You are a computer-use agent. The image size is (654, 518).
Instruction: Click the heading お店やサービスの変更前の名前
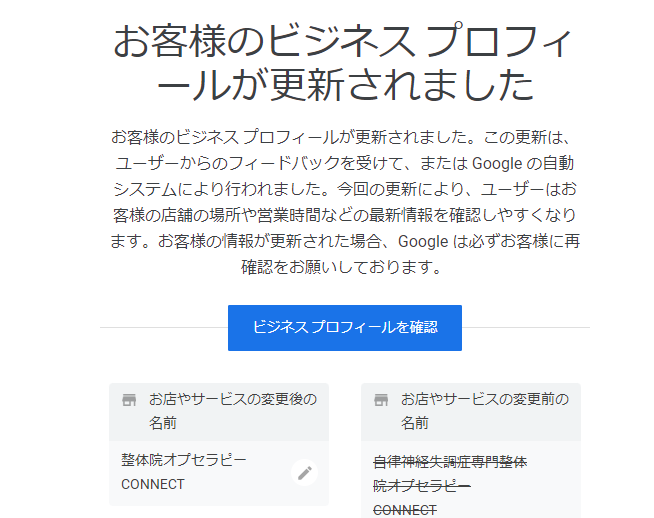click(x=485, y=411)
